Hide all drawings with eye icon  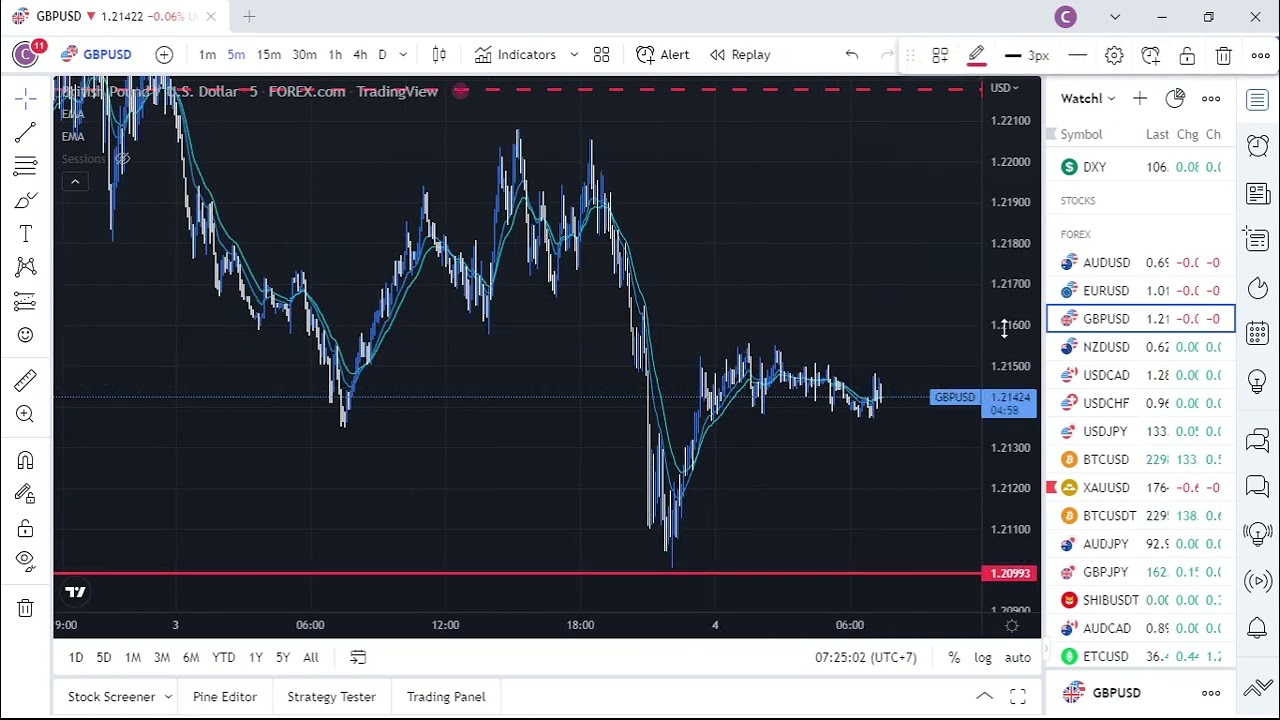pos(26,561)
